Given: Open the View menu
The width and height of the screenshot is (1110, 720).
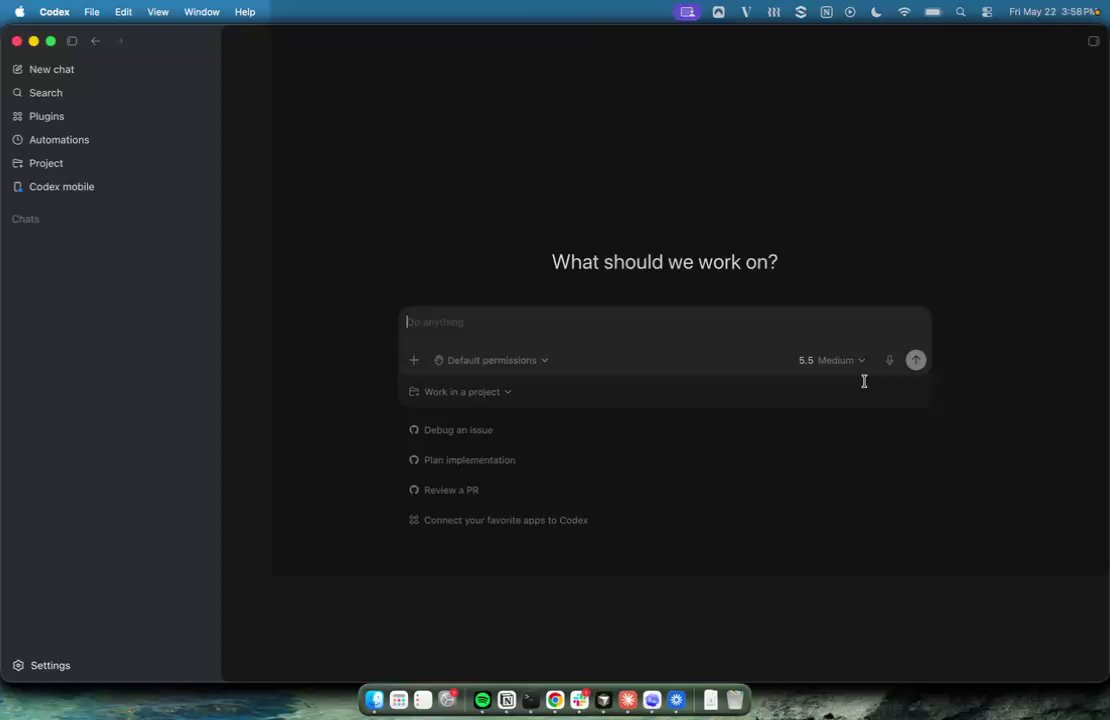Looking at the screenshot, I should 158,12.
